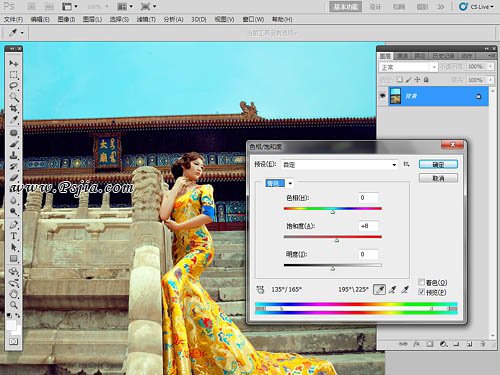Select the History Brush tool
Image resolution: width=500 pixels, height=375 pixels.
pos(14,166)
